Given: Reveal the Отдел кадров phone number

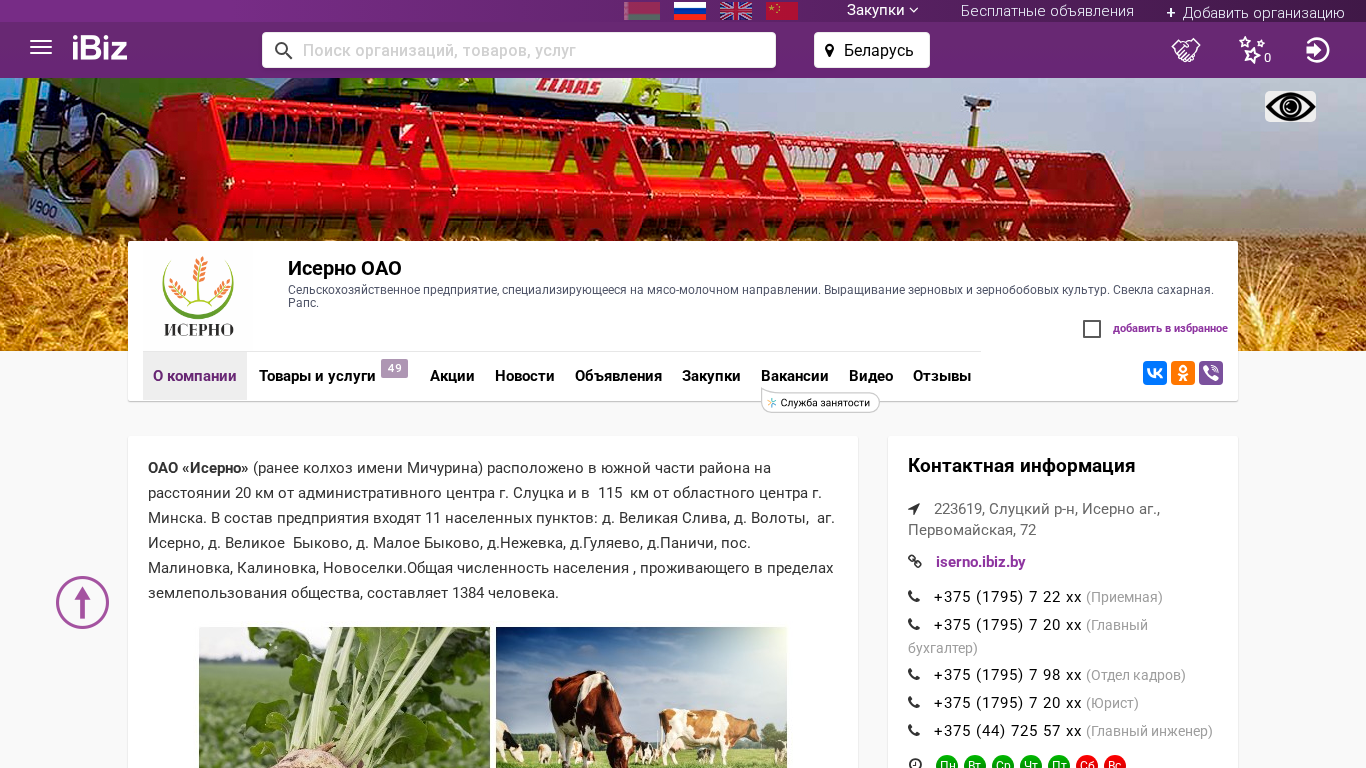Looking at the screenshot, I should point(1008,675).
